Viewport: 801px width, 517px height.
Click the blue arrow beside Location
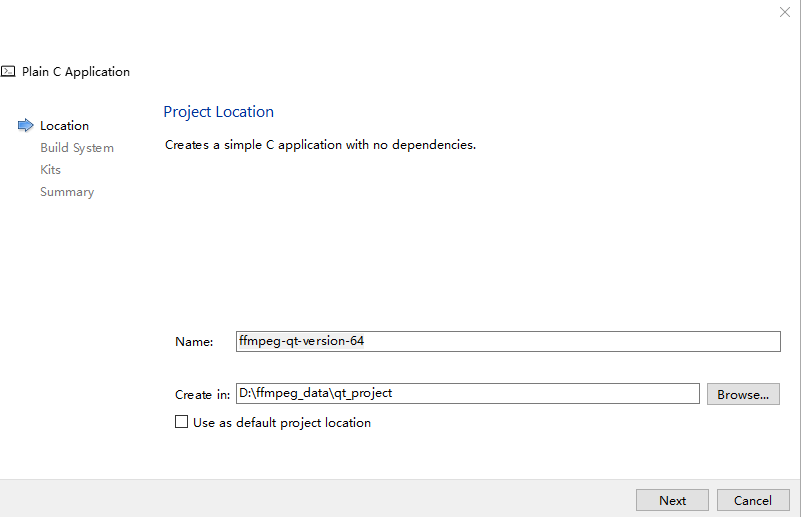(26, 125)
